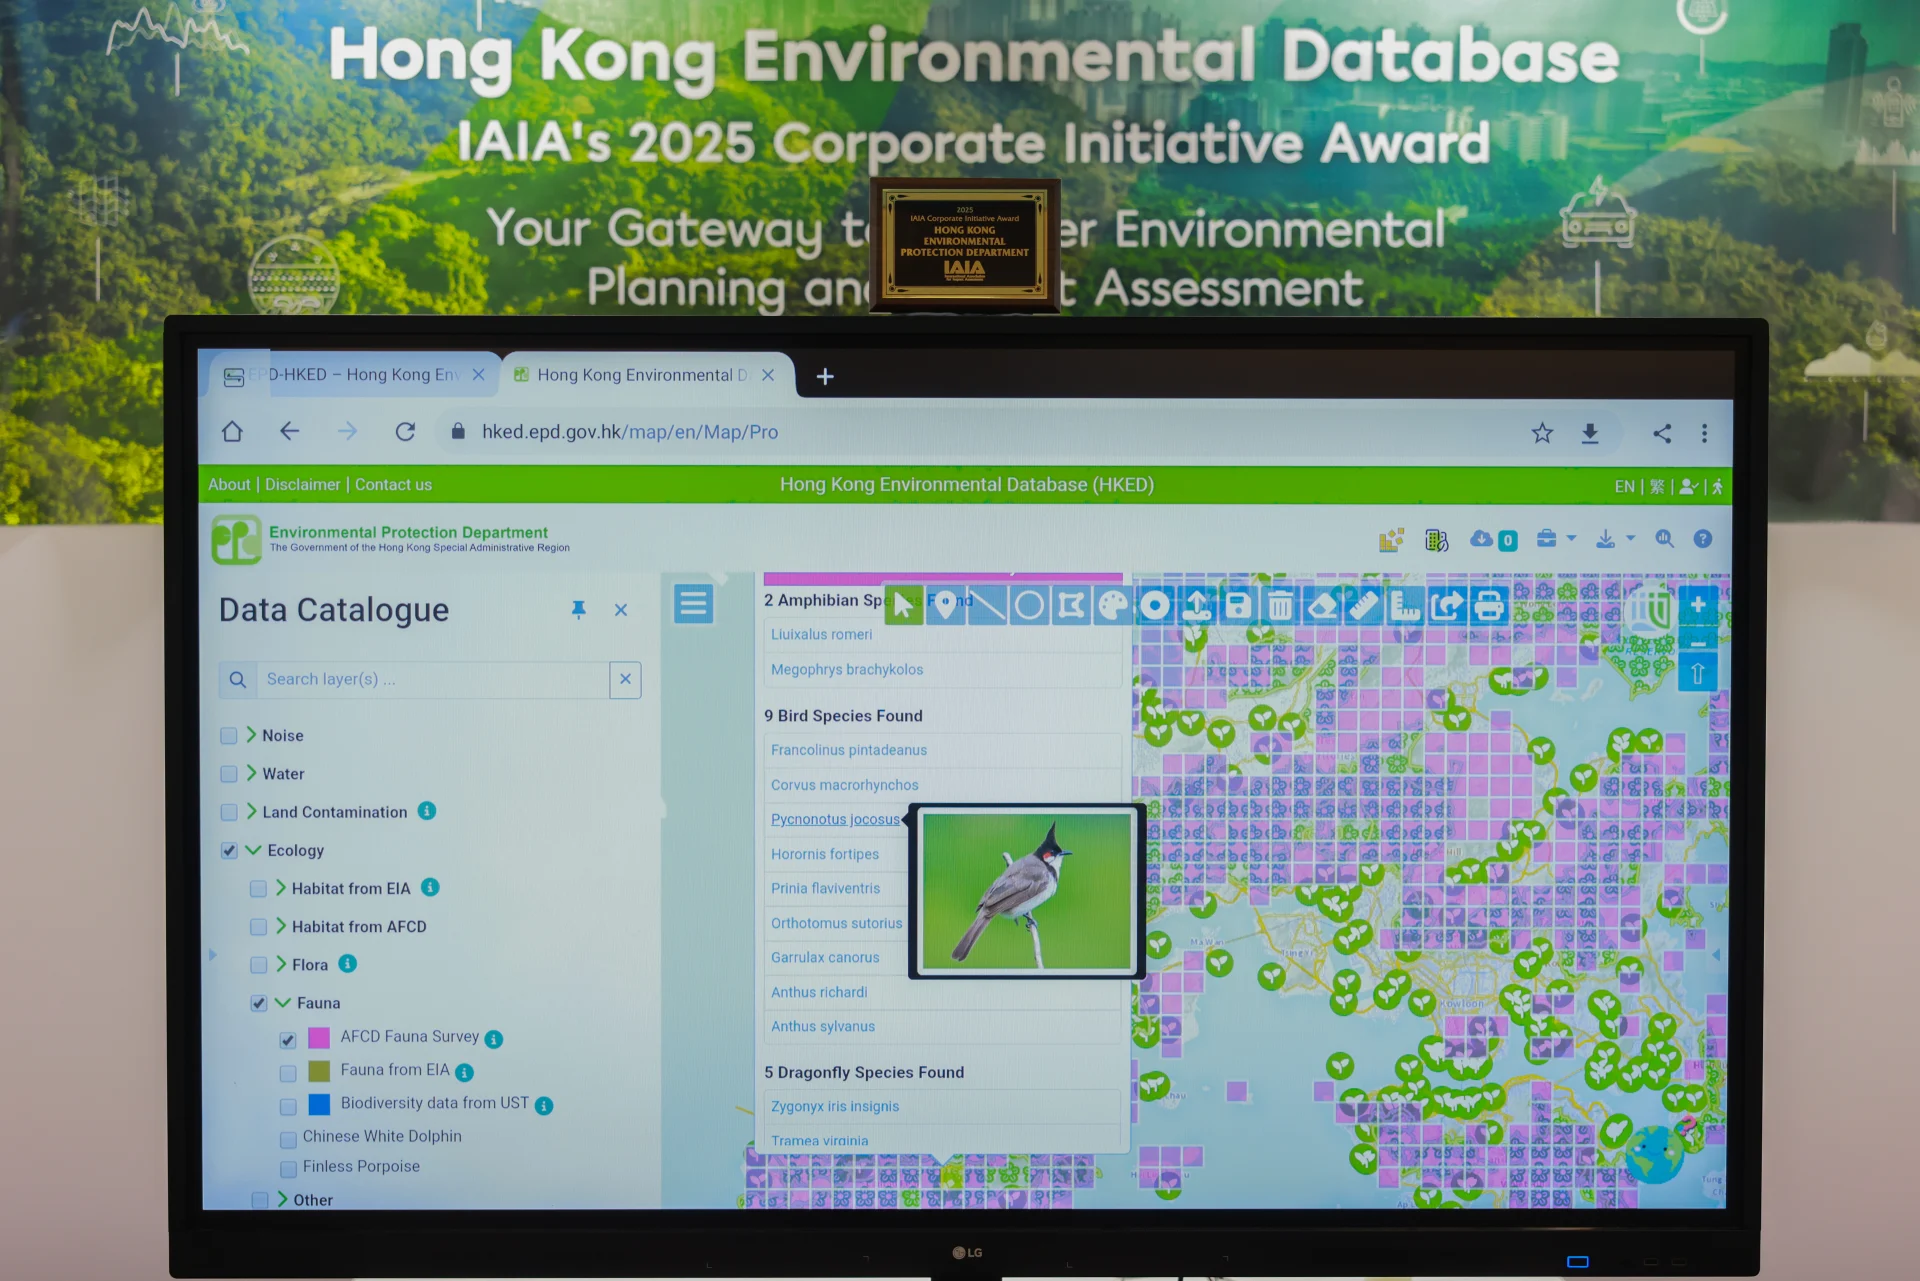Click the trash delete icon
The width and height of the screenshot is (1920, 1281).
[1280, 605]
